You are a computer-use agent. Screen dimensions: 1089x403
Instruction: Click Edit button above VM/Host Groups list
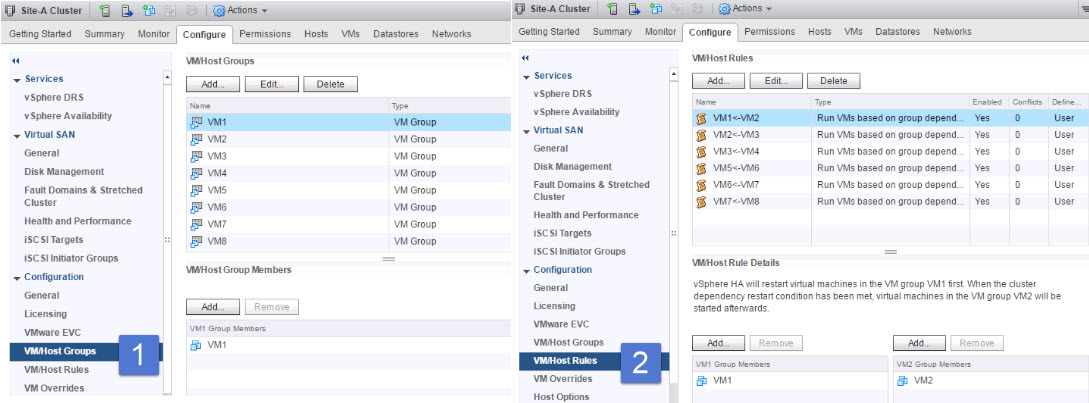[x=272, y=84]
